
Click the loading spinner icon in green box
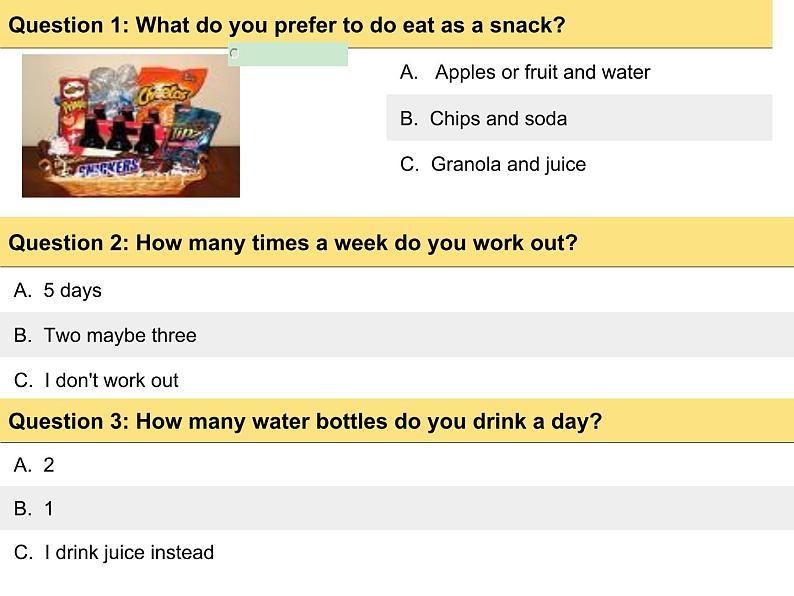pyautogui.click(x=234, y=54)
